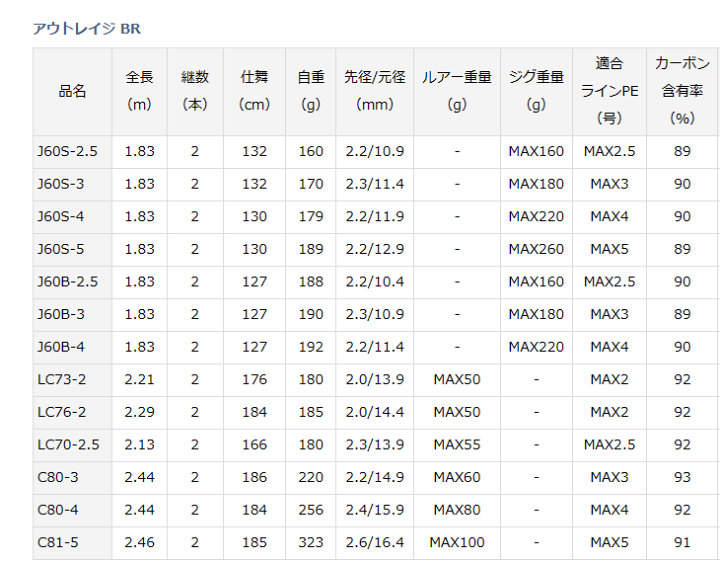
Task: Click the 品名 column header
Action: (x=73, y=91)
